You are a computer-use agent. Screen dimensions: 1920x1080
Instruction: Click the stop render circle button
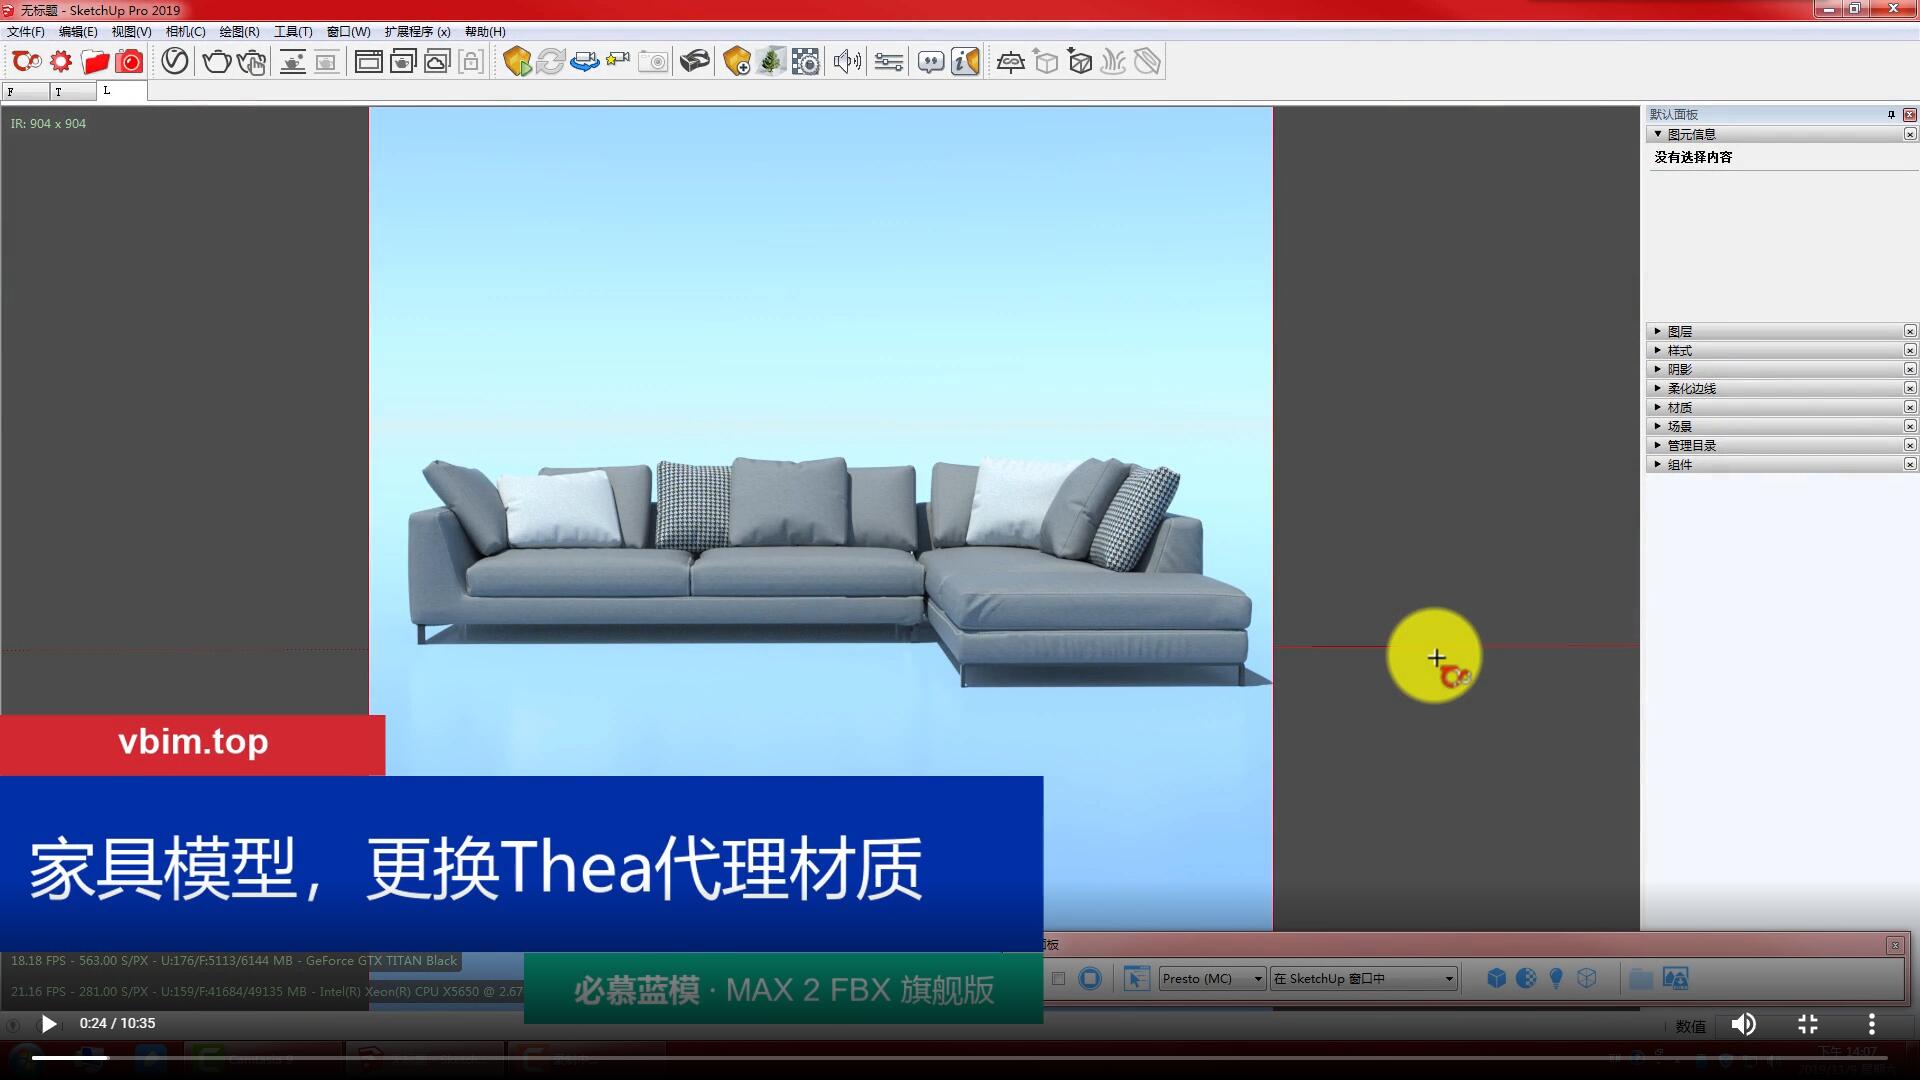pos(1090,979)
